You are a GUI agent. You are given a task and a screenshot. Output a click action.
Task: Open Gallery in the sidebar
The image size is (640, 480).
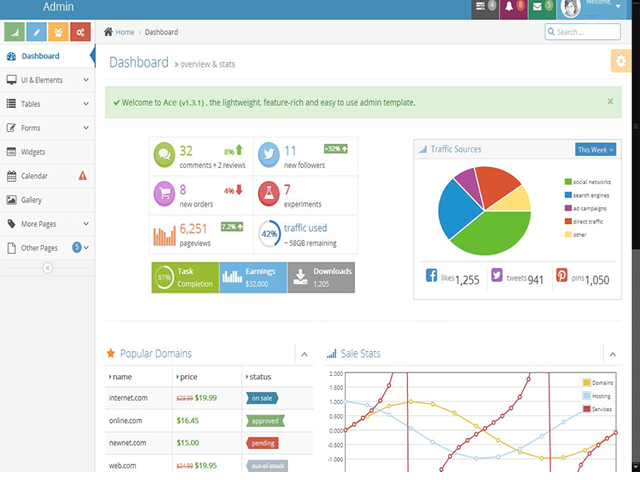click(47, 200)
